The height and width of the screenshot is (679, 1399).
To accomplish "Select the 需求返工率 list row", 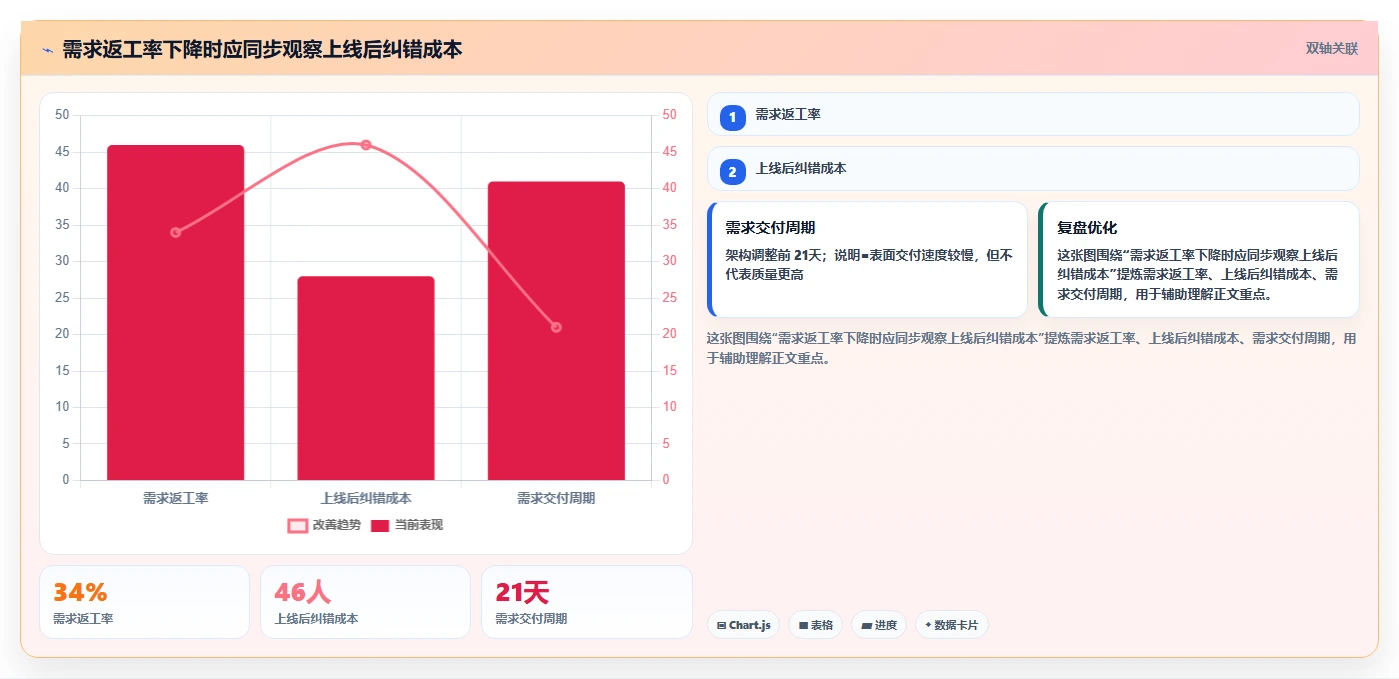I will coord(1033,115).
